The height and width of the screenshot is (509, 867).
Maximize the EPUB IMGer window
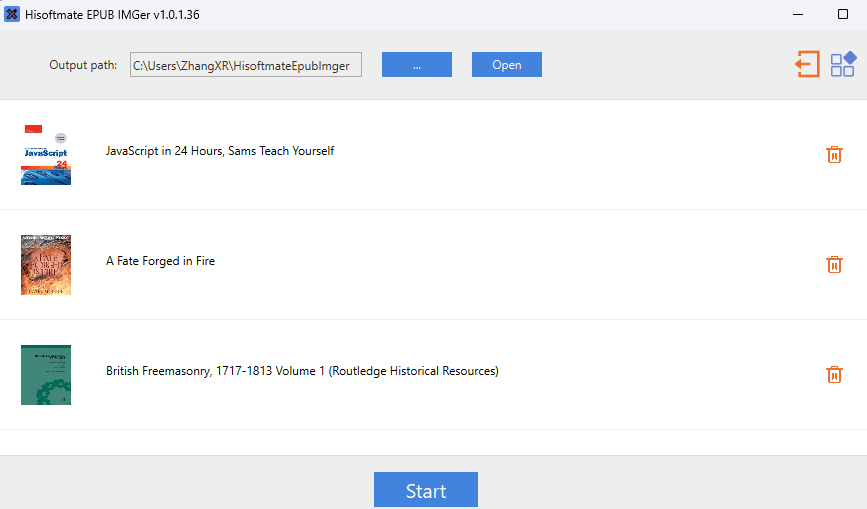[x=843, y=14]
